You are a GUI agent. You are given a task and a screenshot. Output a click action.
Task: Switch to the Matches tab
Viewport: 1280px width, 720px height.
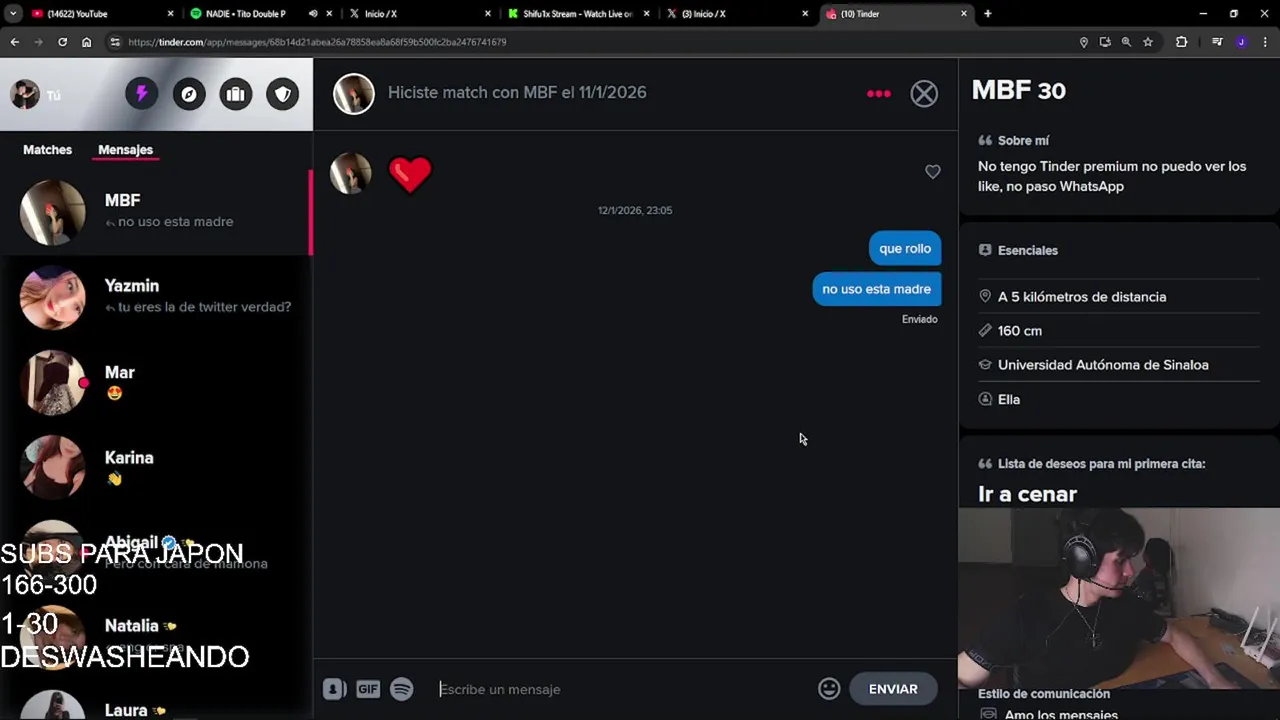click(47, 149)
